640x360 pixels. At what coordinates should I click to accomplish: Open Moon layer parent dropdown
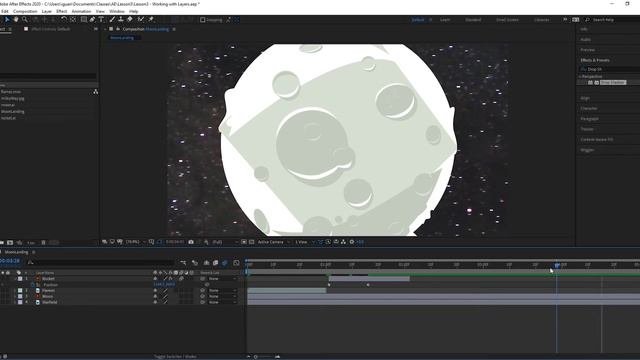(x=222, y=296)
